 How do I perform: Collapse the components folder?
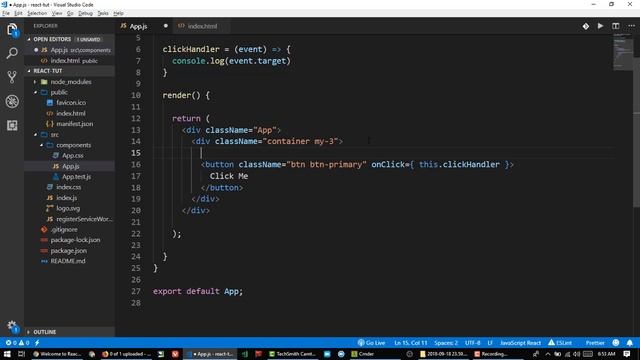[69, 145]
